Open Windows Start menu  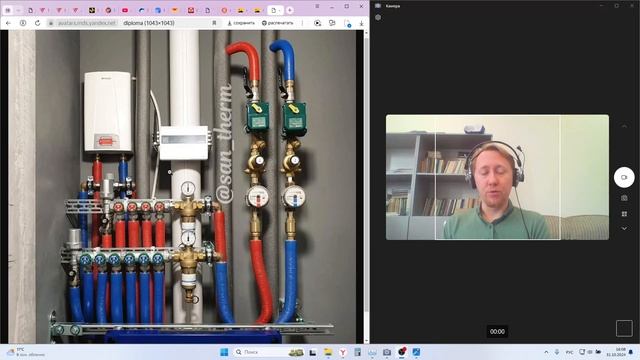pyautogui.click(x=224, y=352)
